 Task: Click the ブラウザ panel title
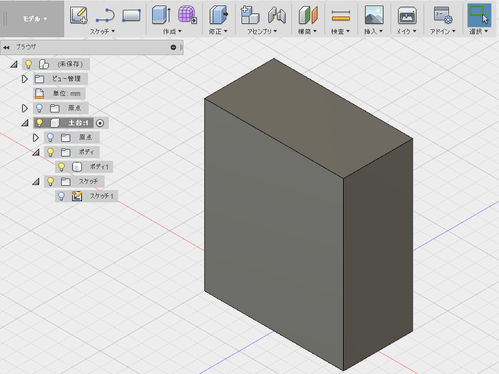click(26, 47)
